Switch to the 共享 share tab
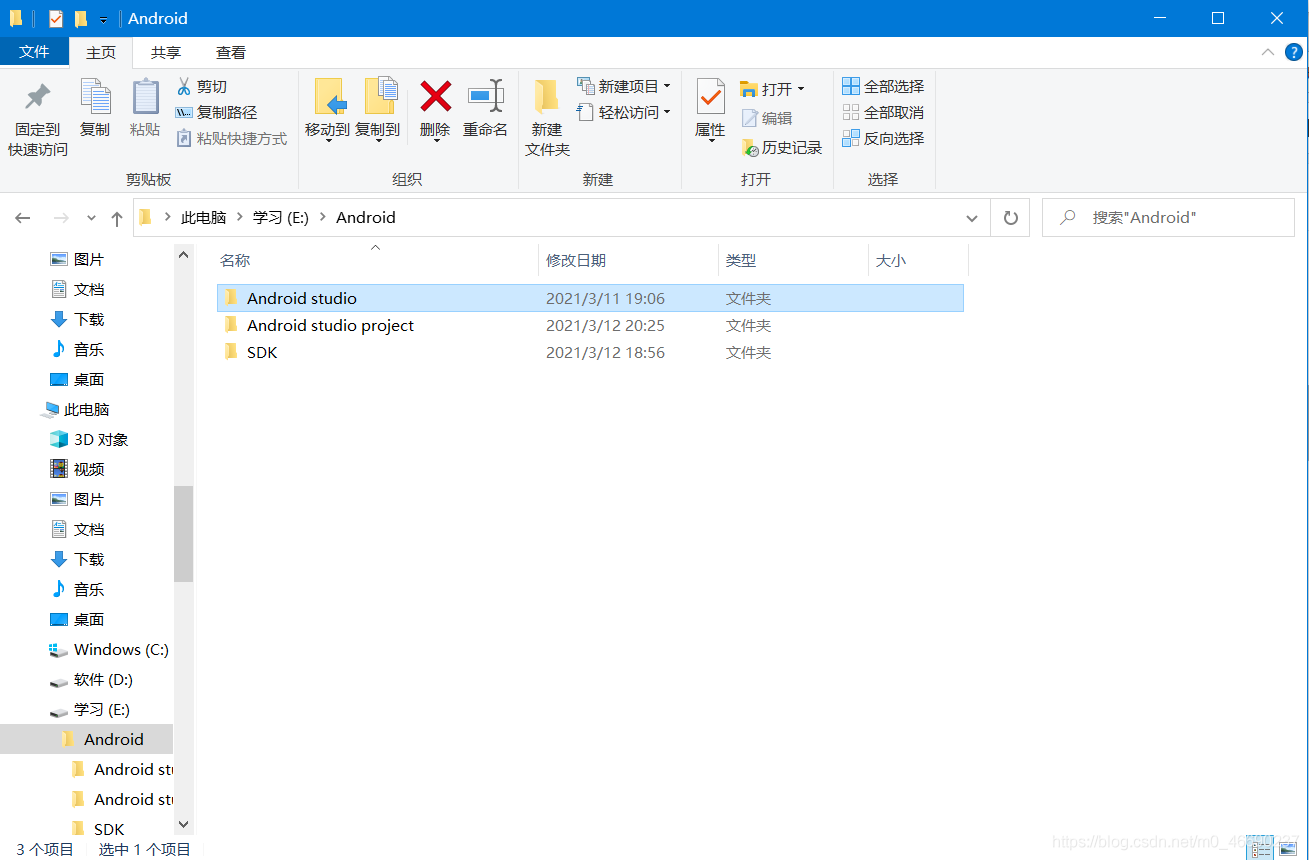 pyautogui.click(x=166, y=53)
